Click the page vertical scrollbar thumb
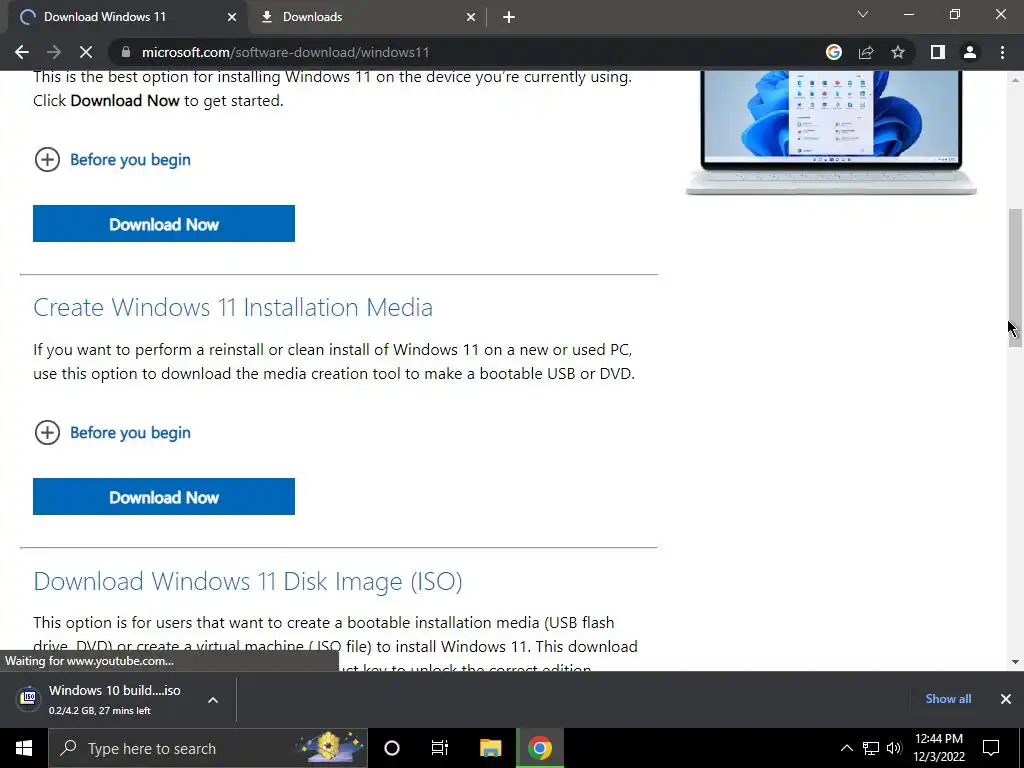This screenshot has width=1024, height=768. pyautogui.click(x=1015, y=278)
